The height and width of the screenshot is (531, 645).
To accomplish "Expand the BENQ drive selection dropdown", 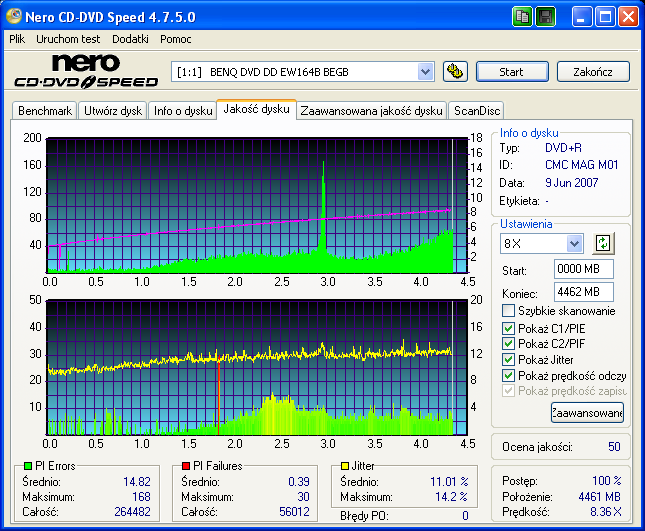I will (425, 72).
